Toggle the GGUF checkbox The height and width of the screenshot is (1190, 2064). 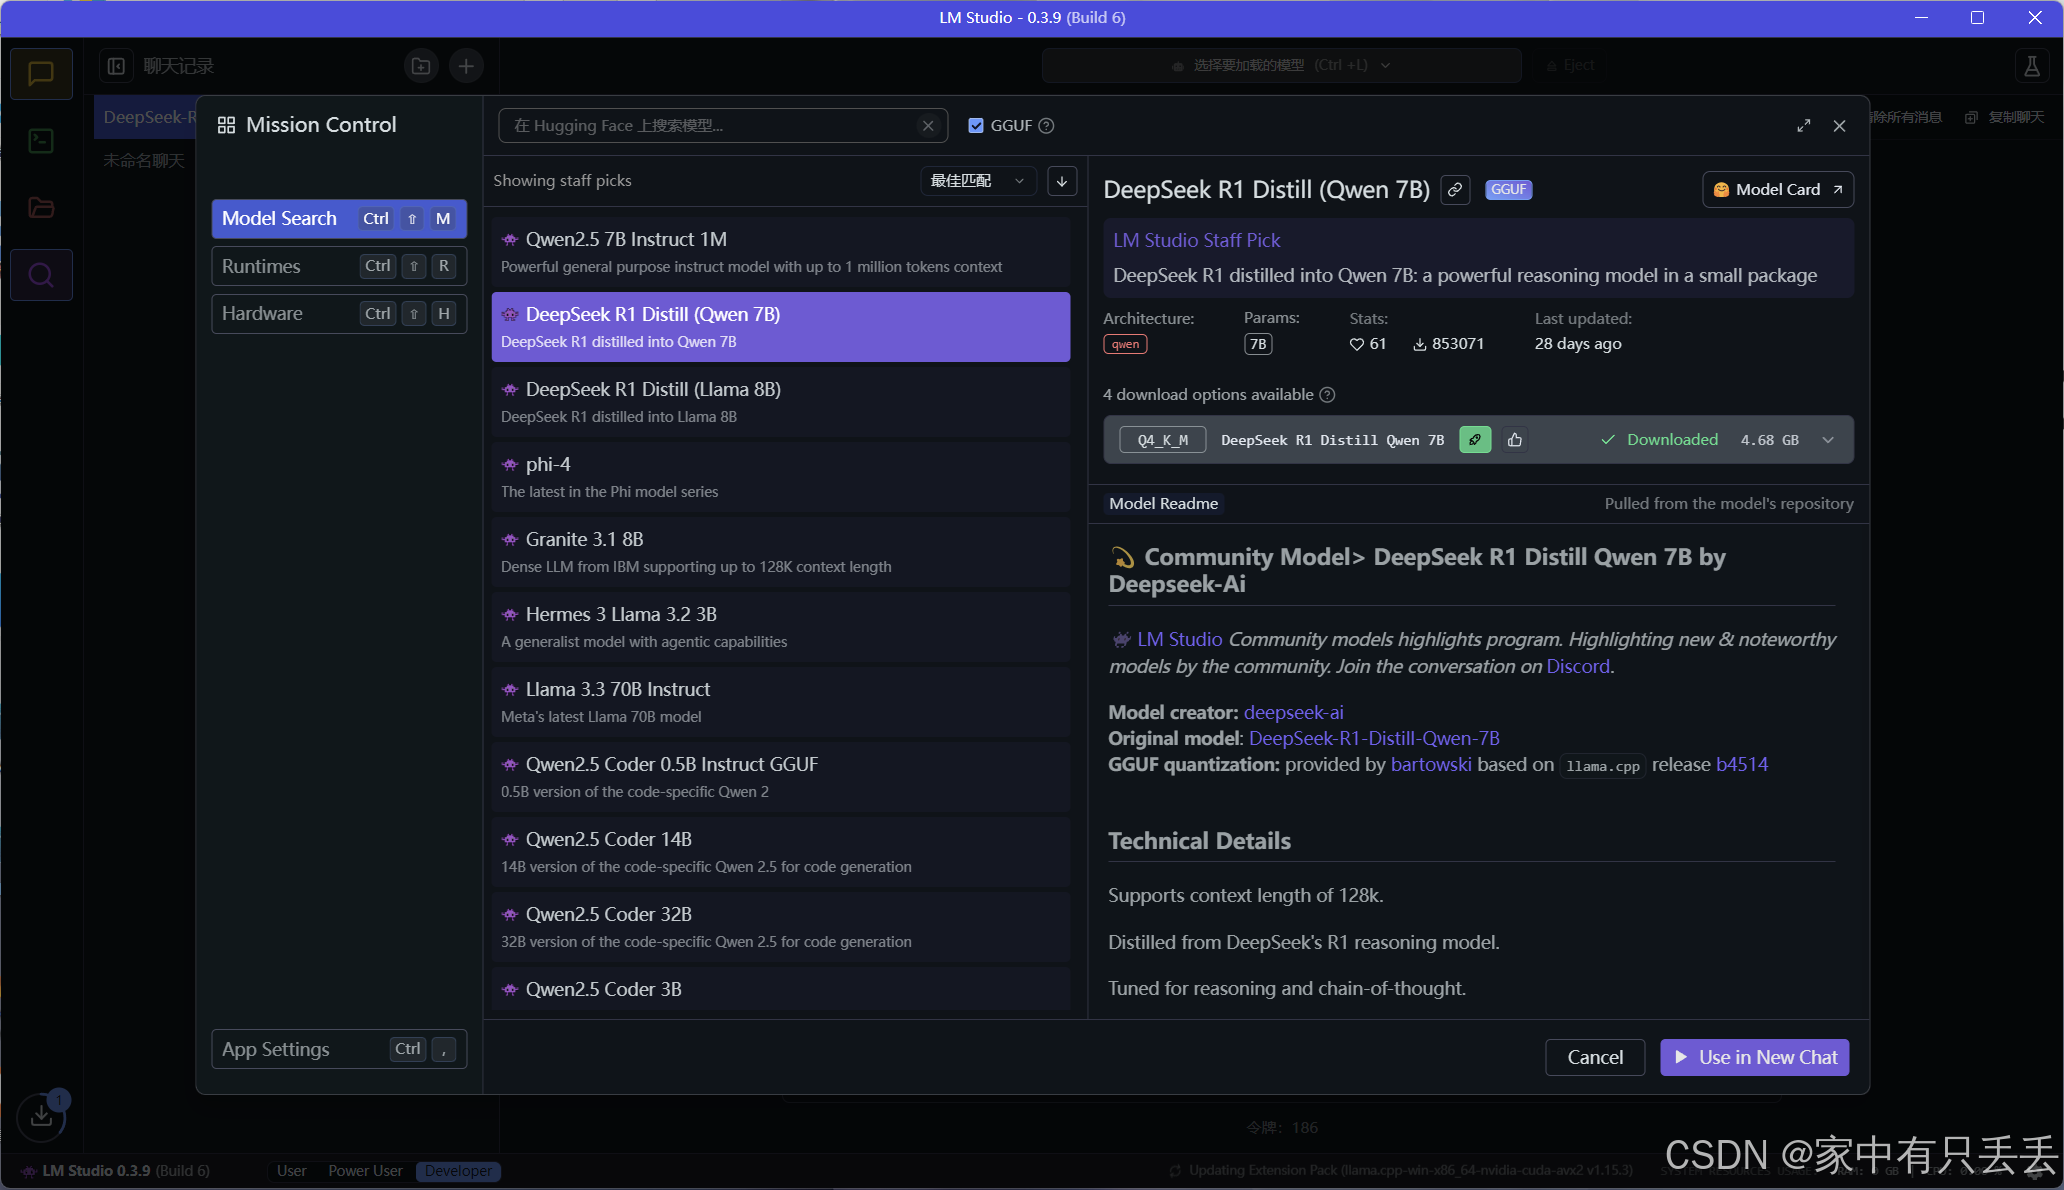(x=976, y=126)
